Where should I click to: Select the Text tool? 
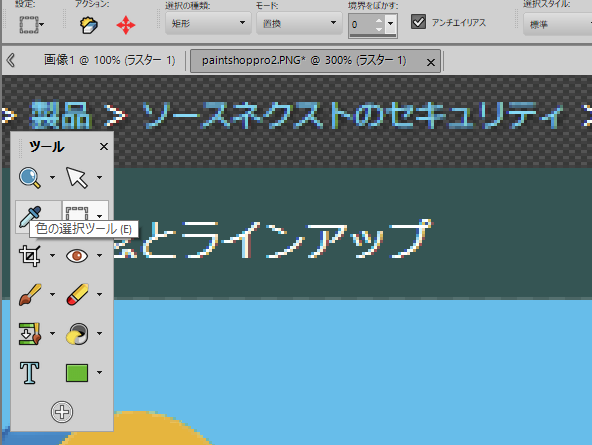[29, 373]
